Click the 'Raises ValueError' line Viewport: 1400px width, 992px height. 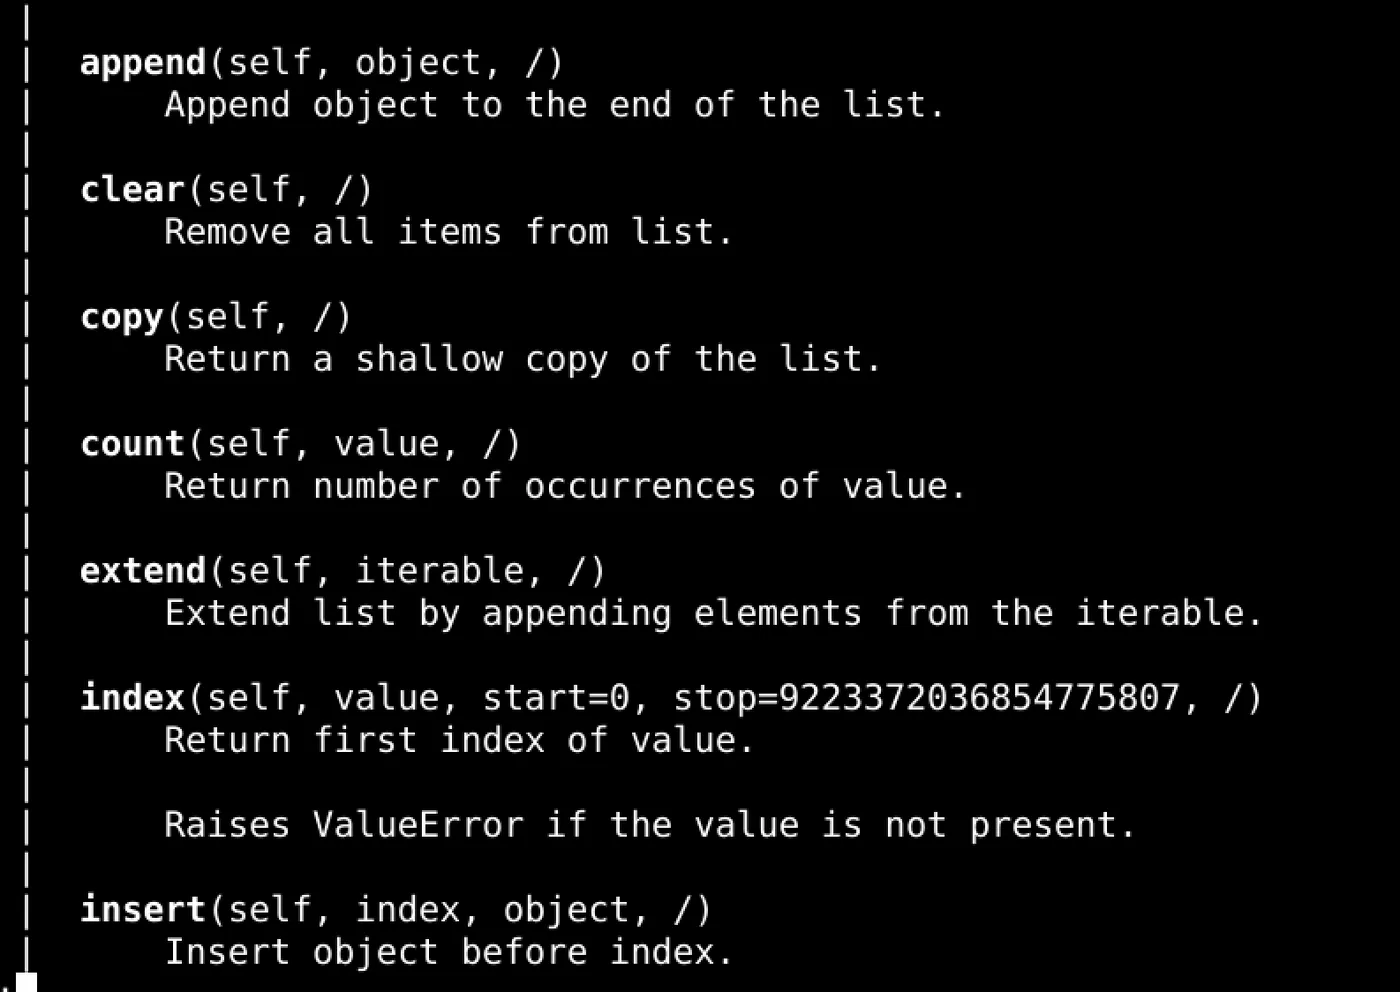tap(649, 825)
